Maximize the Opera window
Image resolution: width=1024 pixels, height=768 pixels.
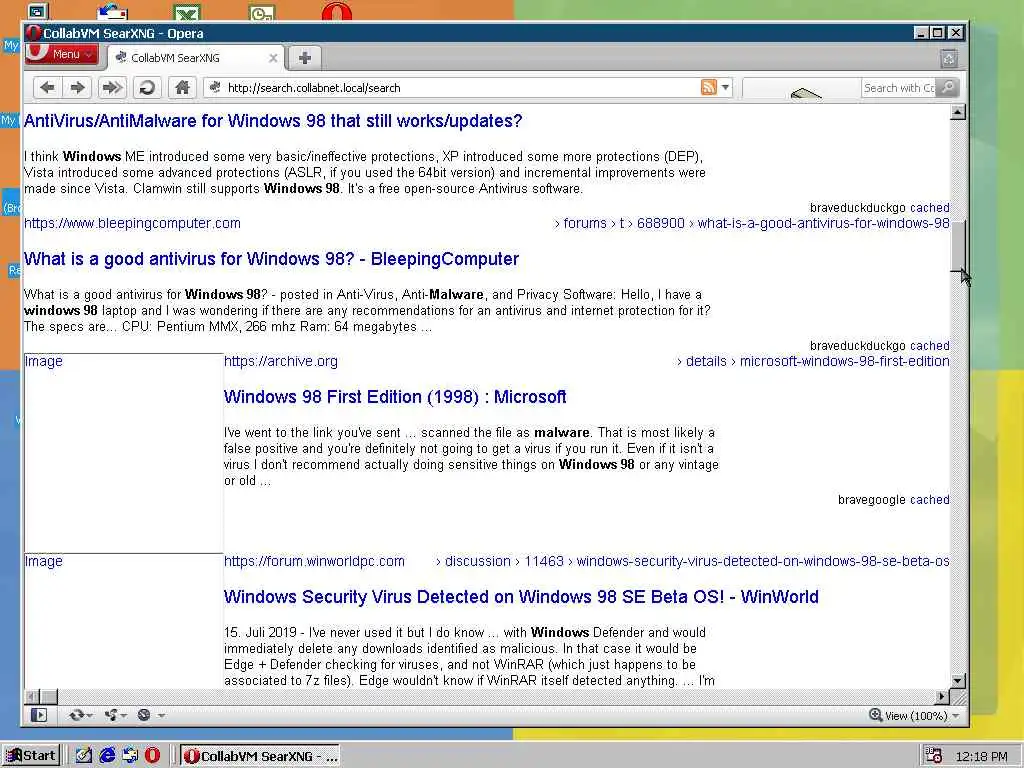938,33
